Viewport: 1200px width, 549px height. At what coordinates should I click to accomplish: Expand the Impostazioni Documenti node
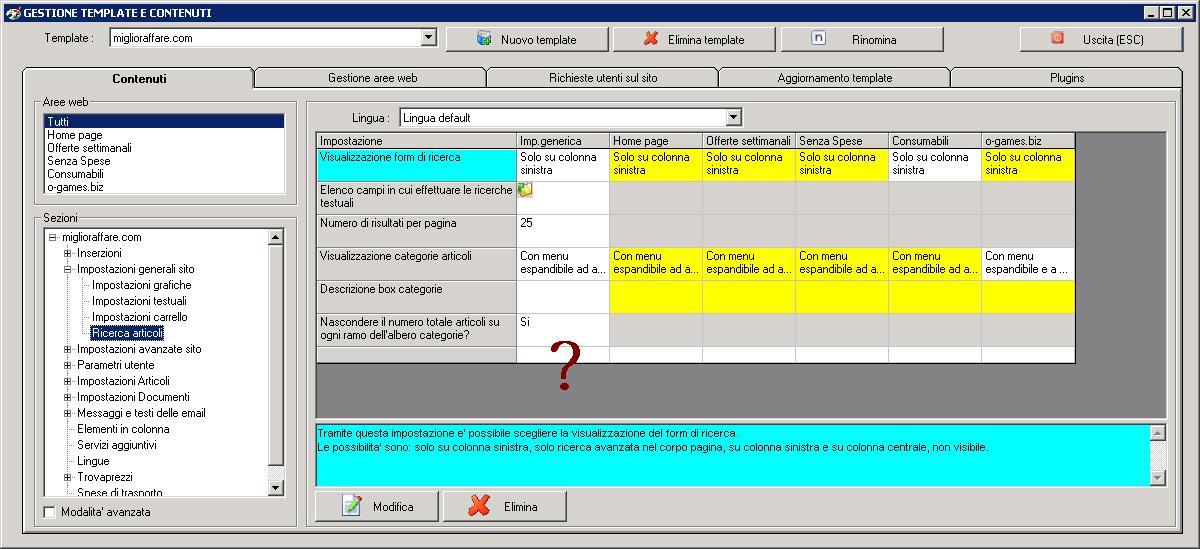coord(67,397)
